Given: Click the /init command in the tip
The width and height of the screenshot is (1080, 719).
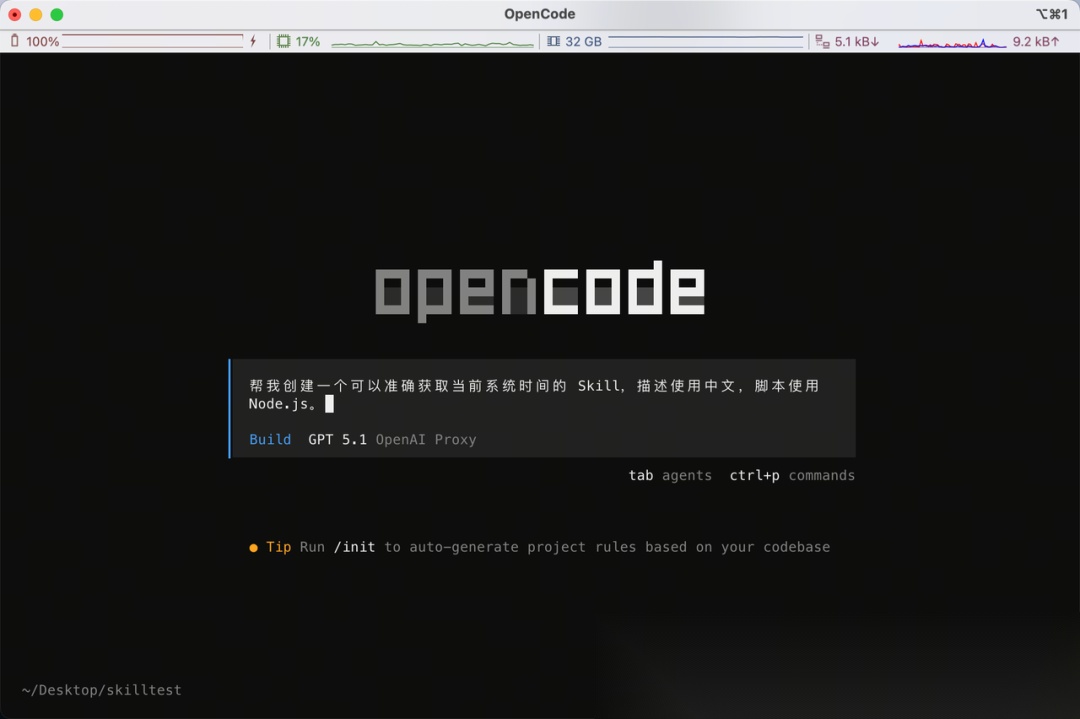Looking at the screenshot, I should [x=355, y=547].
